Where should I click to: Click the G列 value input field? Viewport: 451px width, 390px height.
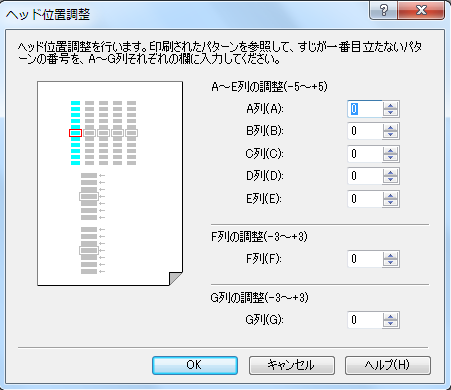coord(365,320)
